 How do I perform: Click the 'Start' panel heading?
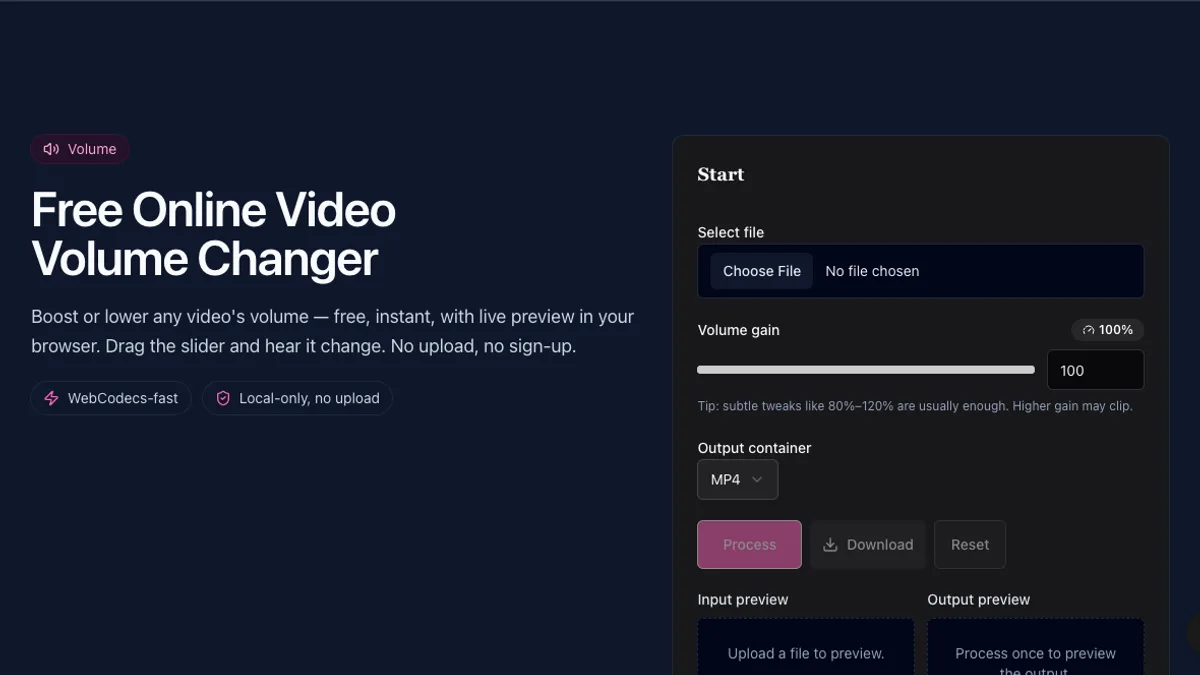click(721, 174)
